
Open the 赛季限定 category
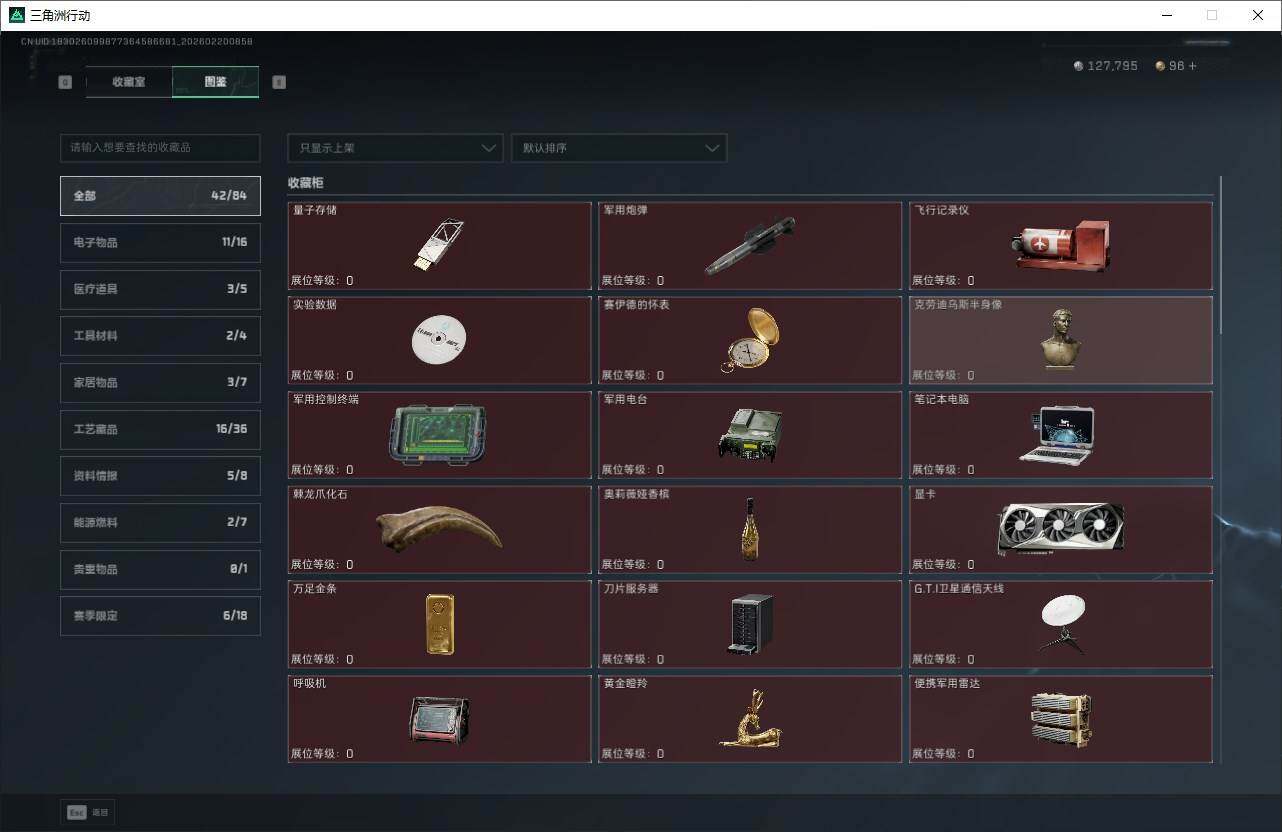(x=160, y=616)
